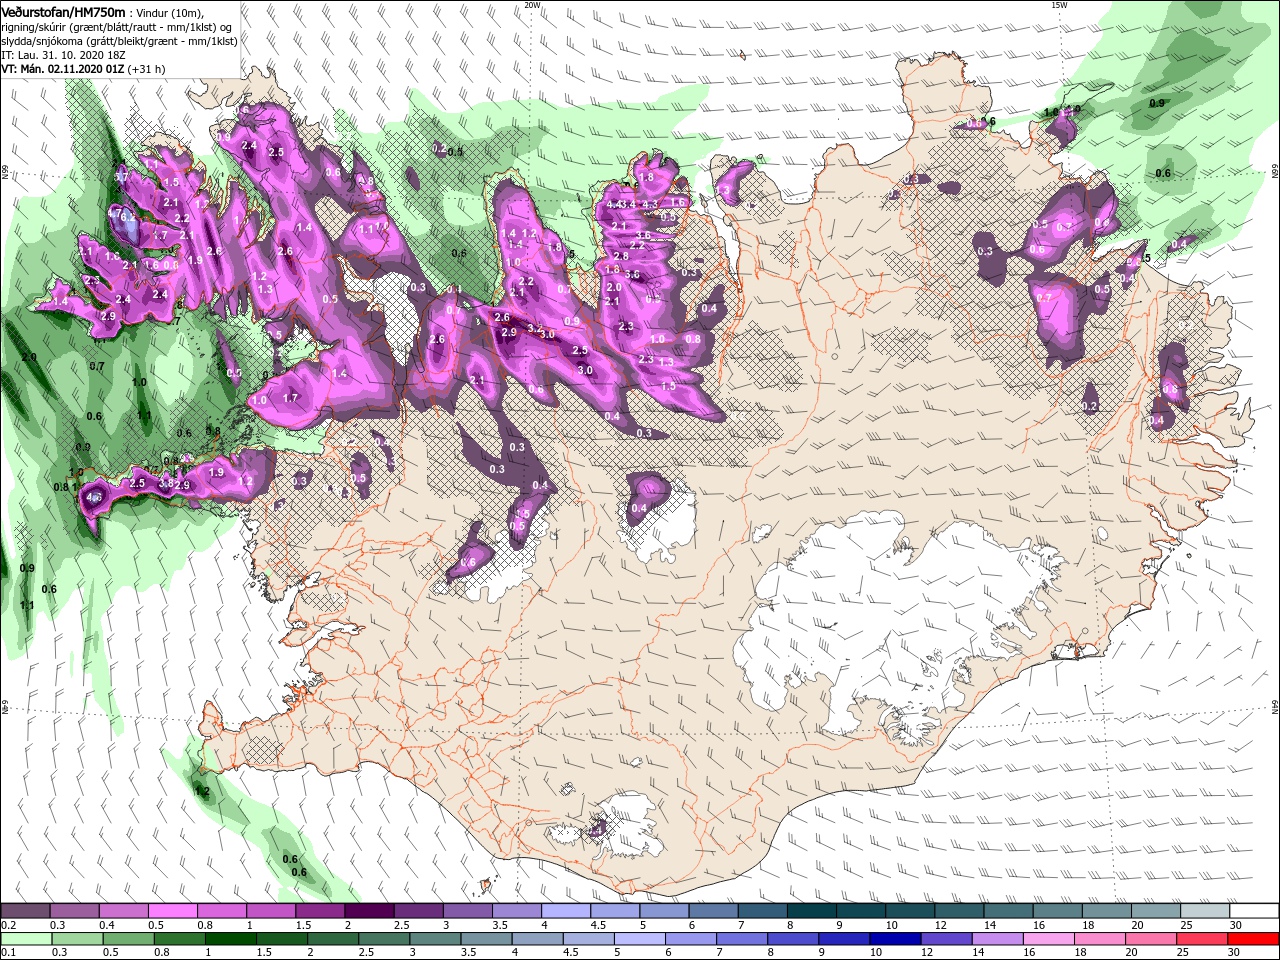Pick the lavender snow swatch between 4 and 4.5
Viewport: 1280px width, 960px height.
pos(564,911)
